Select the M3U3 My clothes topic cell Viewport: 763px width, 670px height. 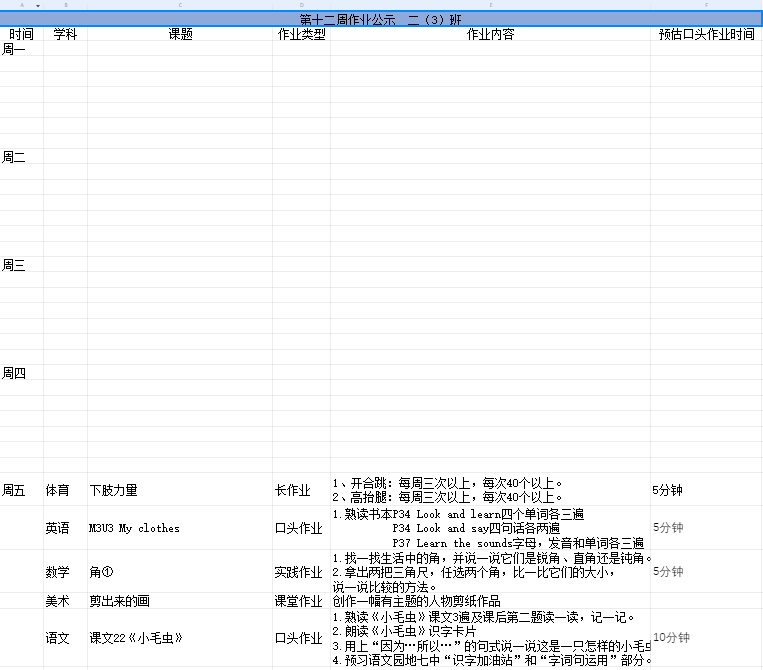pyautogui.click(x=180, y=528)
